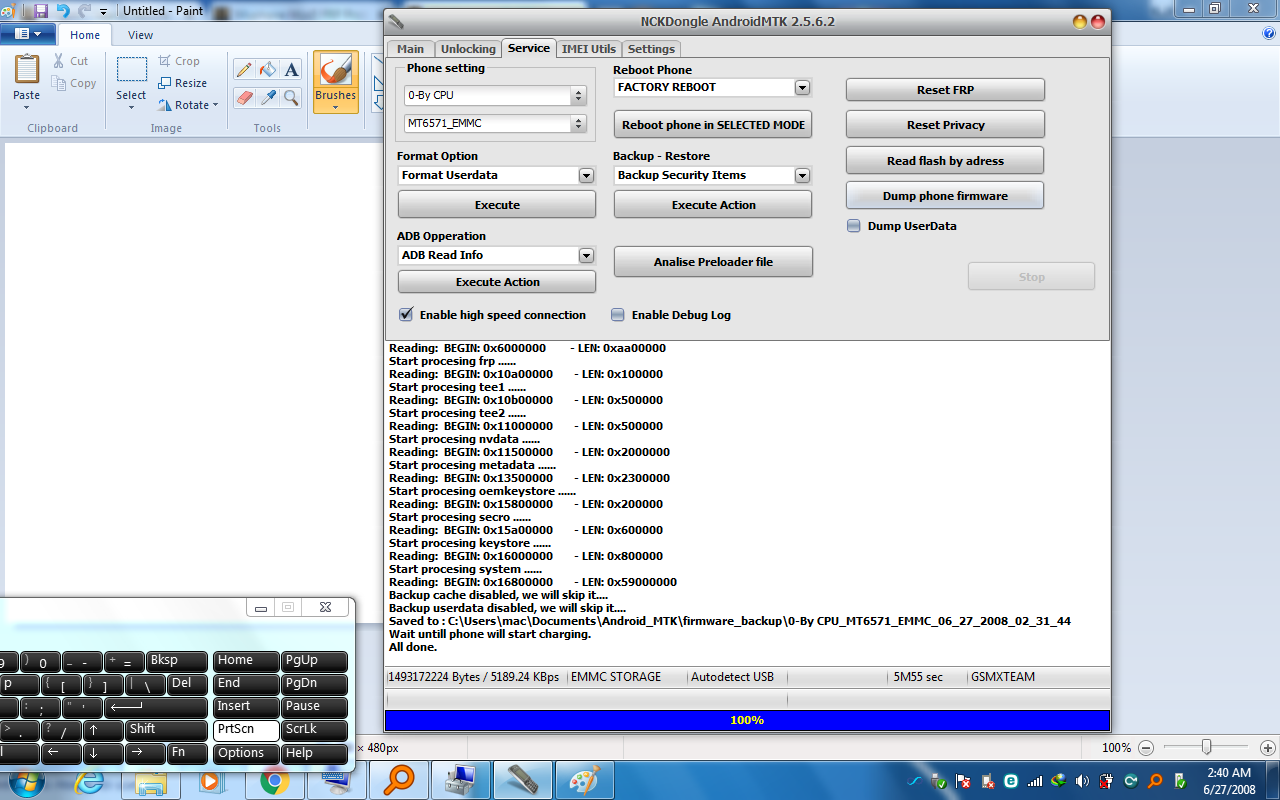
Task: Click Paint zoom in plus button
Action: click(x=1268, y=748)
